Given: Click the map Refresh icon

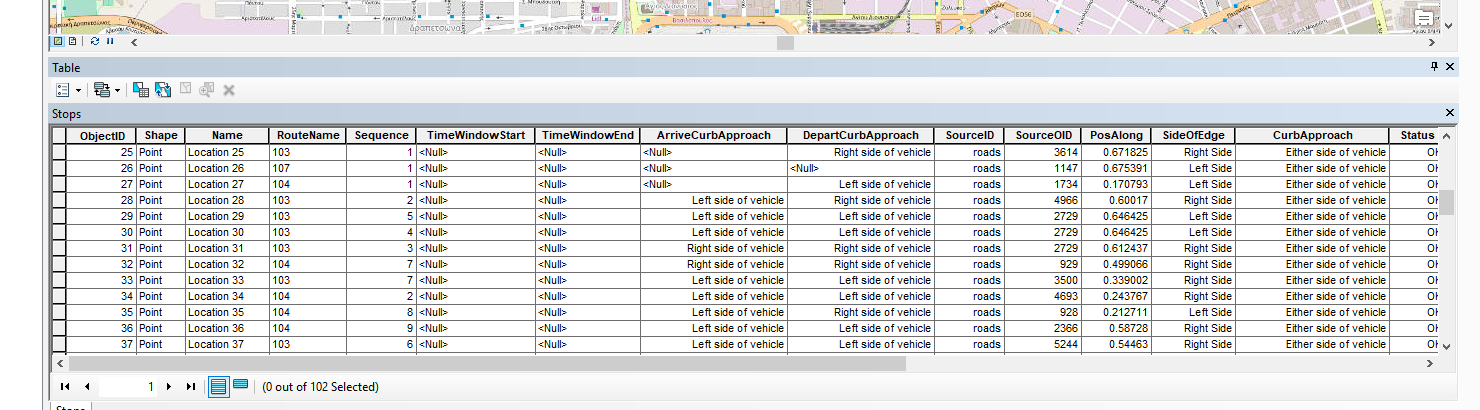Looking at the screenshot, I should (x=95, y=42).
